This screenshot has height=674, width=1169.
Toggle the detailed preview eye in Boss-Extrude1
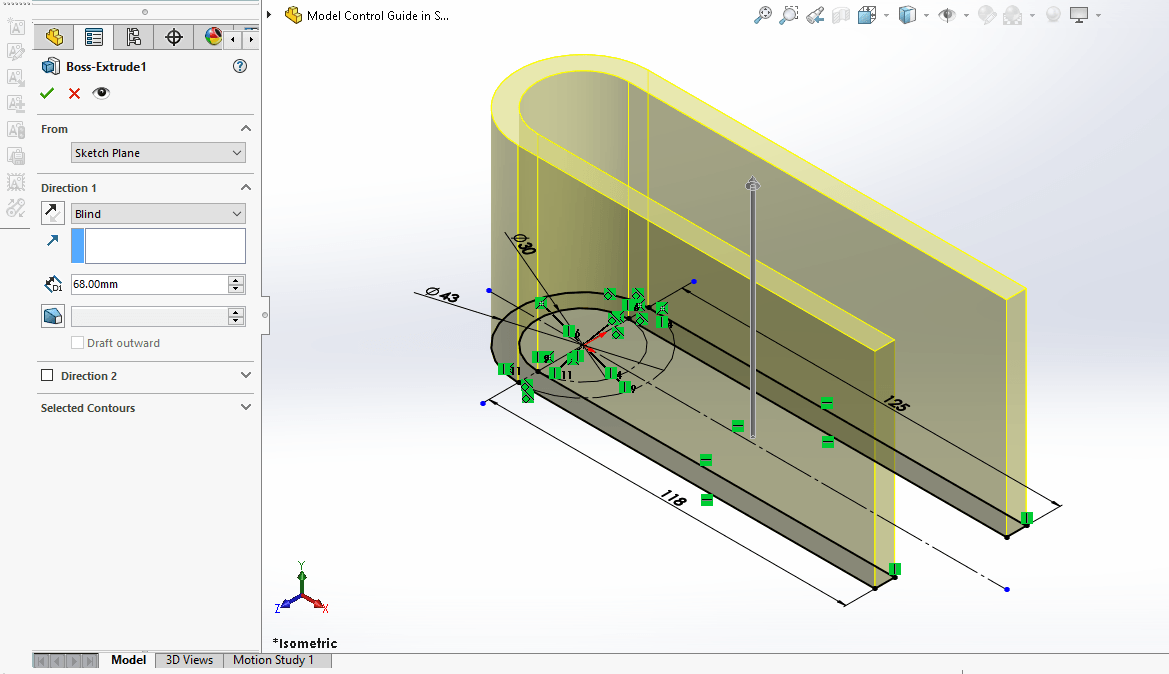(x=100, y=92)
